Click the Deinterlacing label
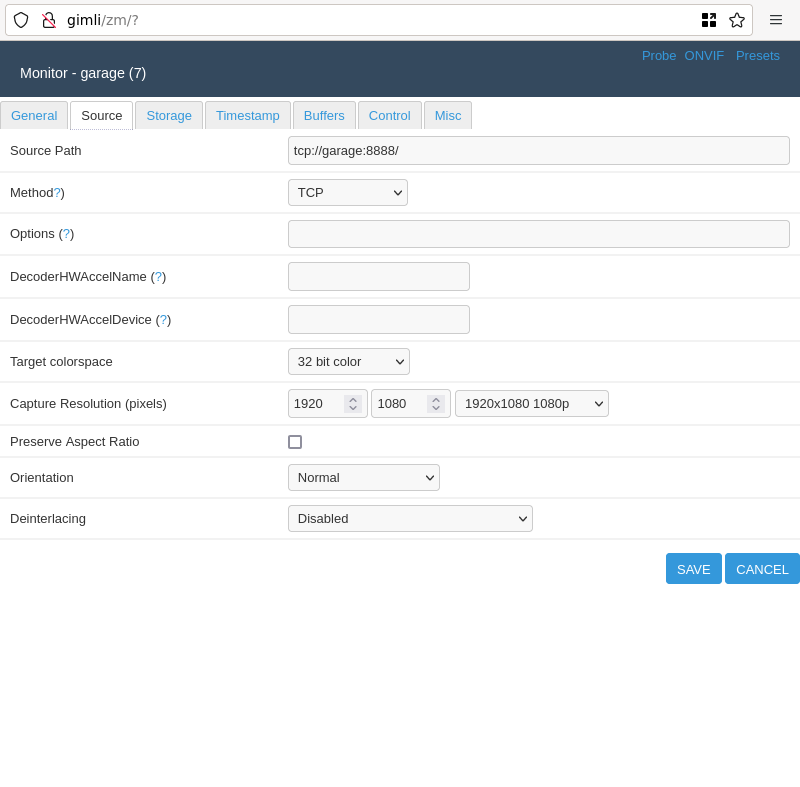800x787 pixels. point(48,519)
